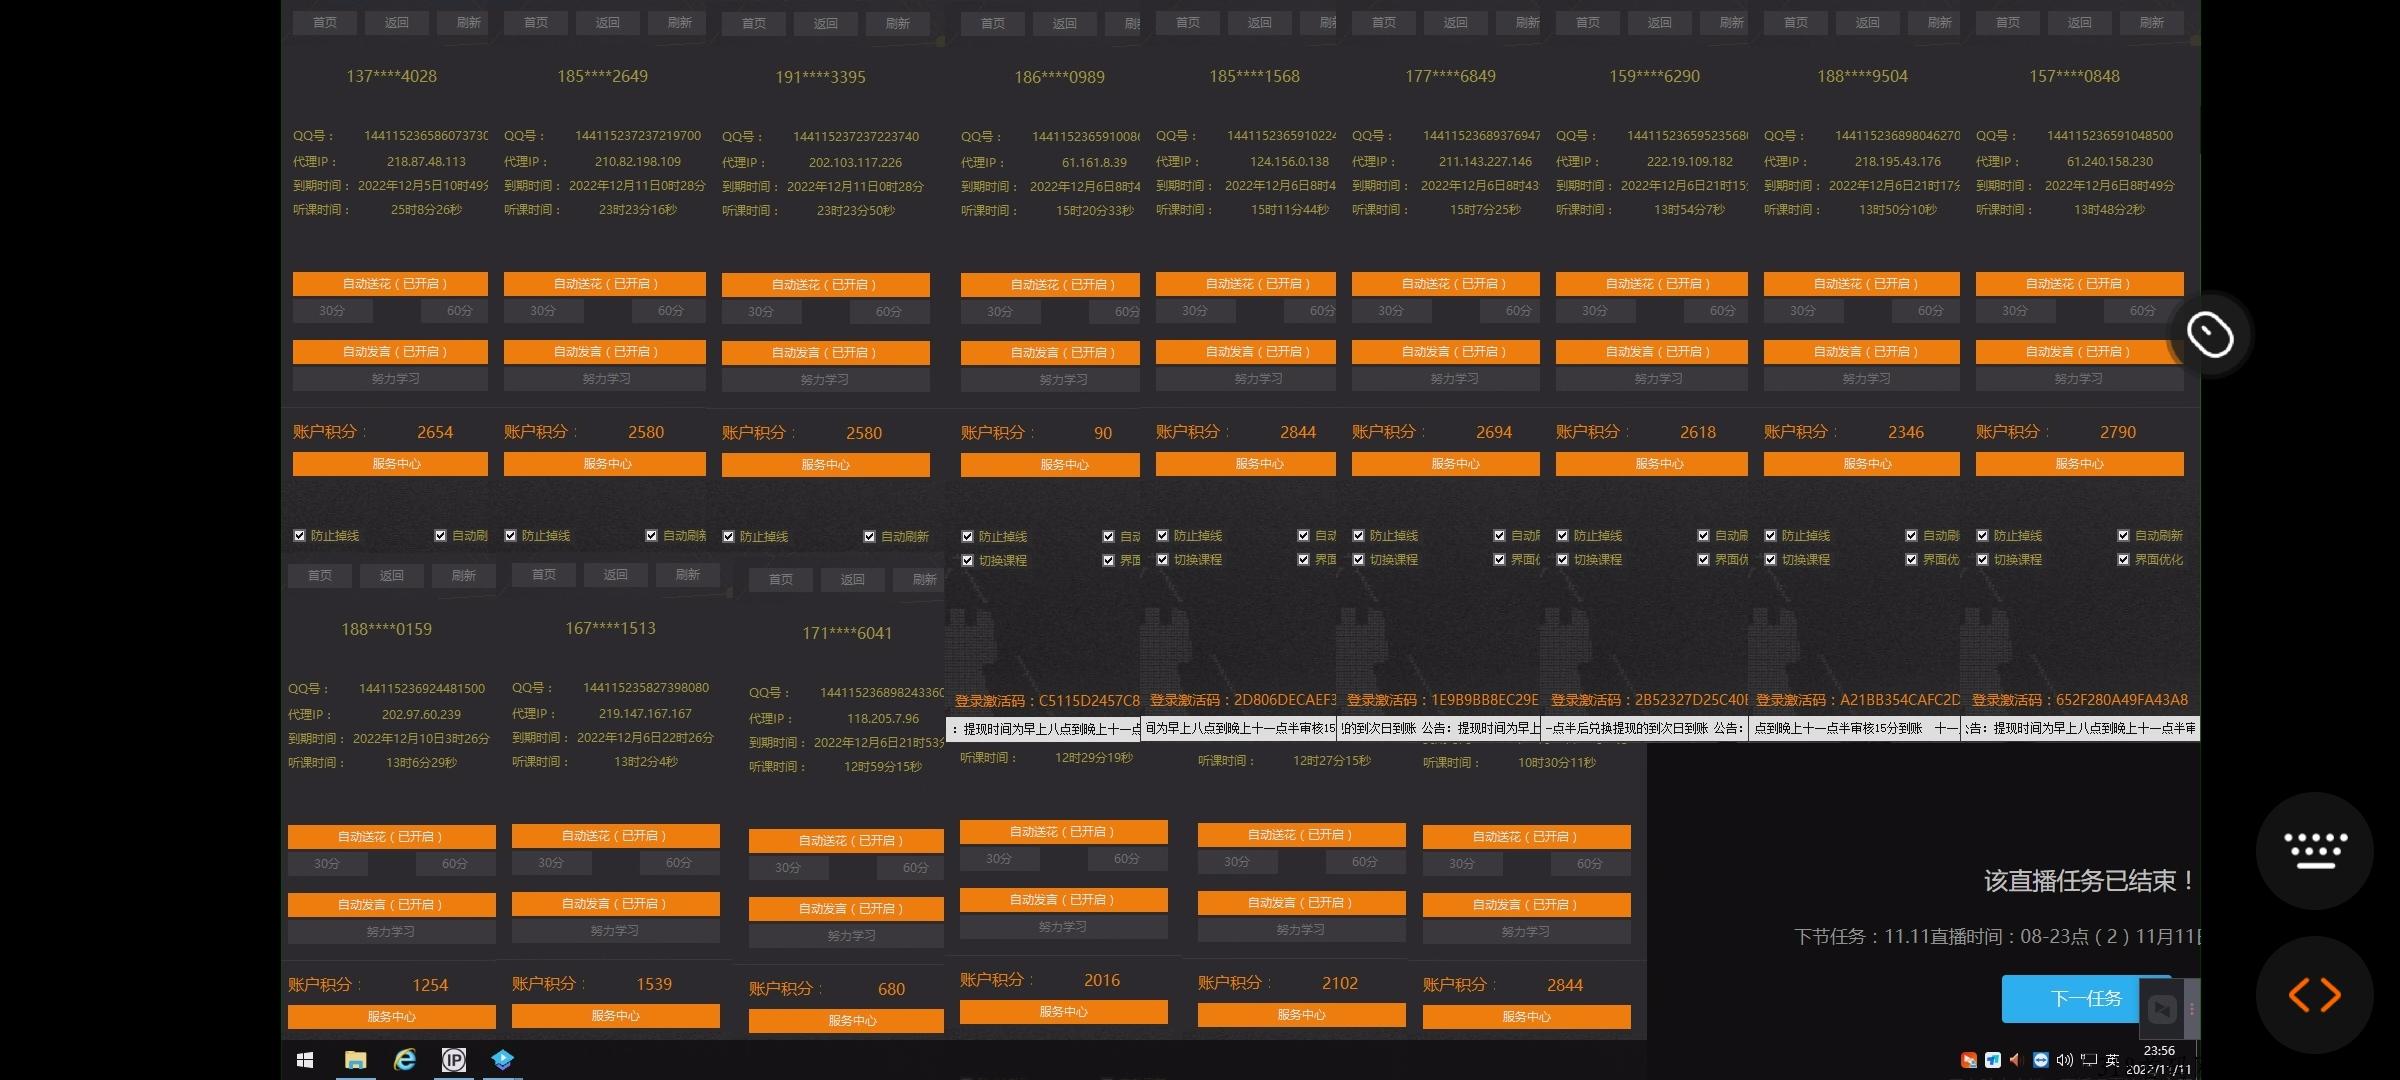Launch Internet Explorer from taskbar
Image resolution: width=2400 pixels, height=1080 pixels.
point(404,1060)
